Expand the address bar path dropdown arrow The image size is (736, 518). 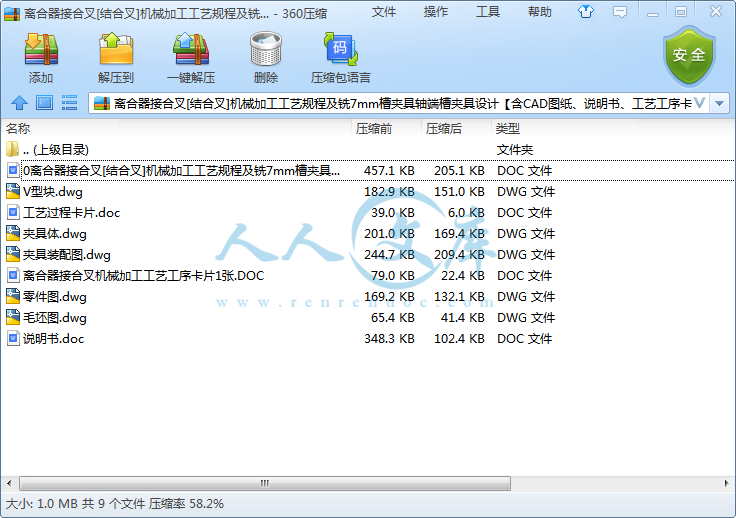point(720,103)
